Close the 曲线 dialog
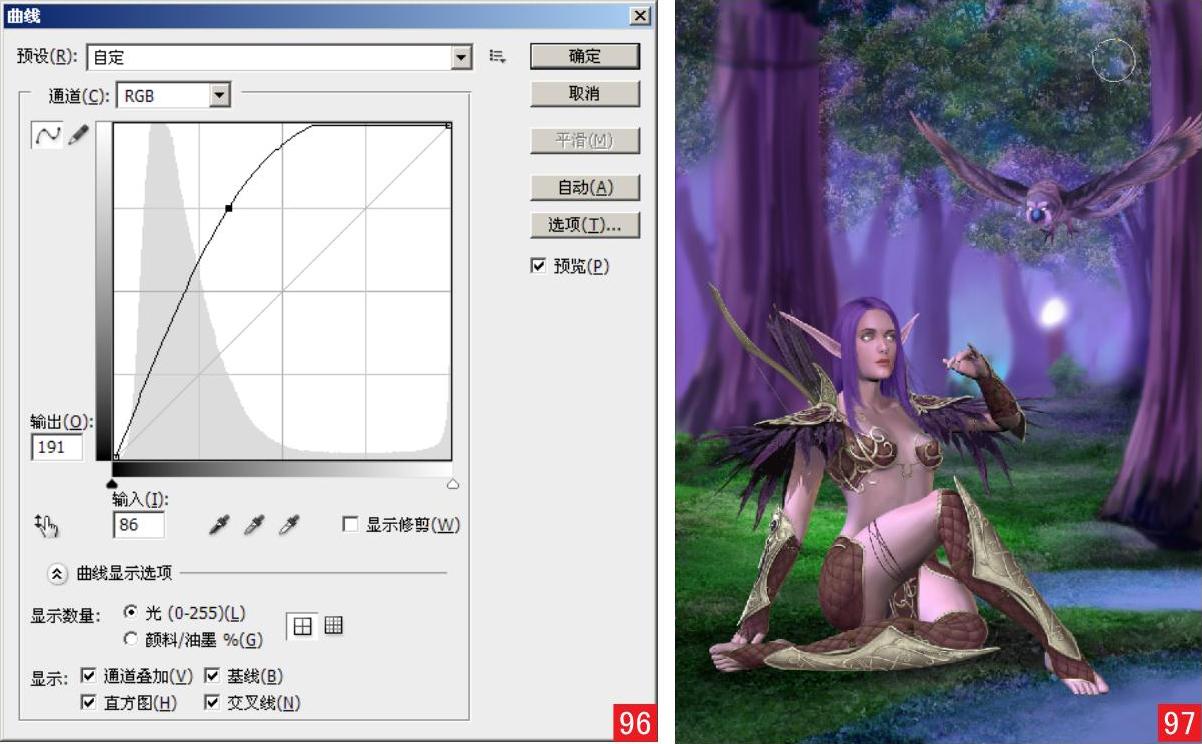The height and width of the screenshot is (744, 1202). click(640, 16)
